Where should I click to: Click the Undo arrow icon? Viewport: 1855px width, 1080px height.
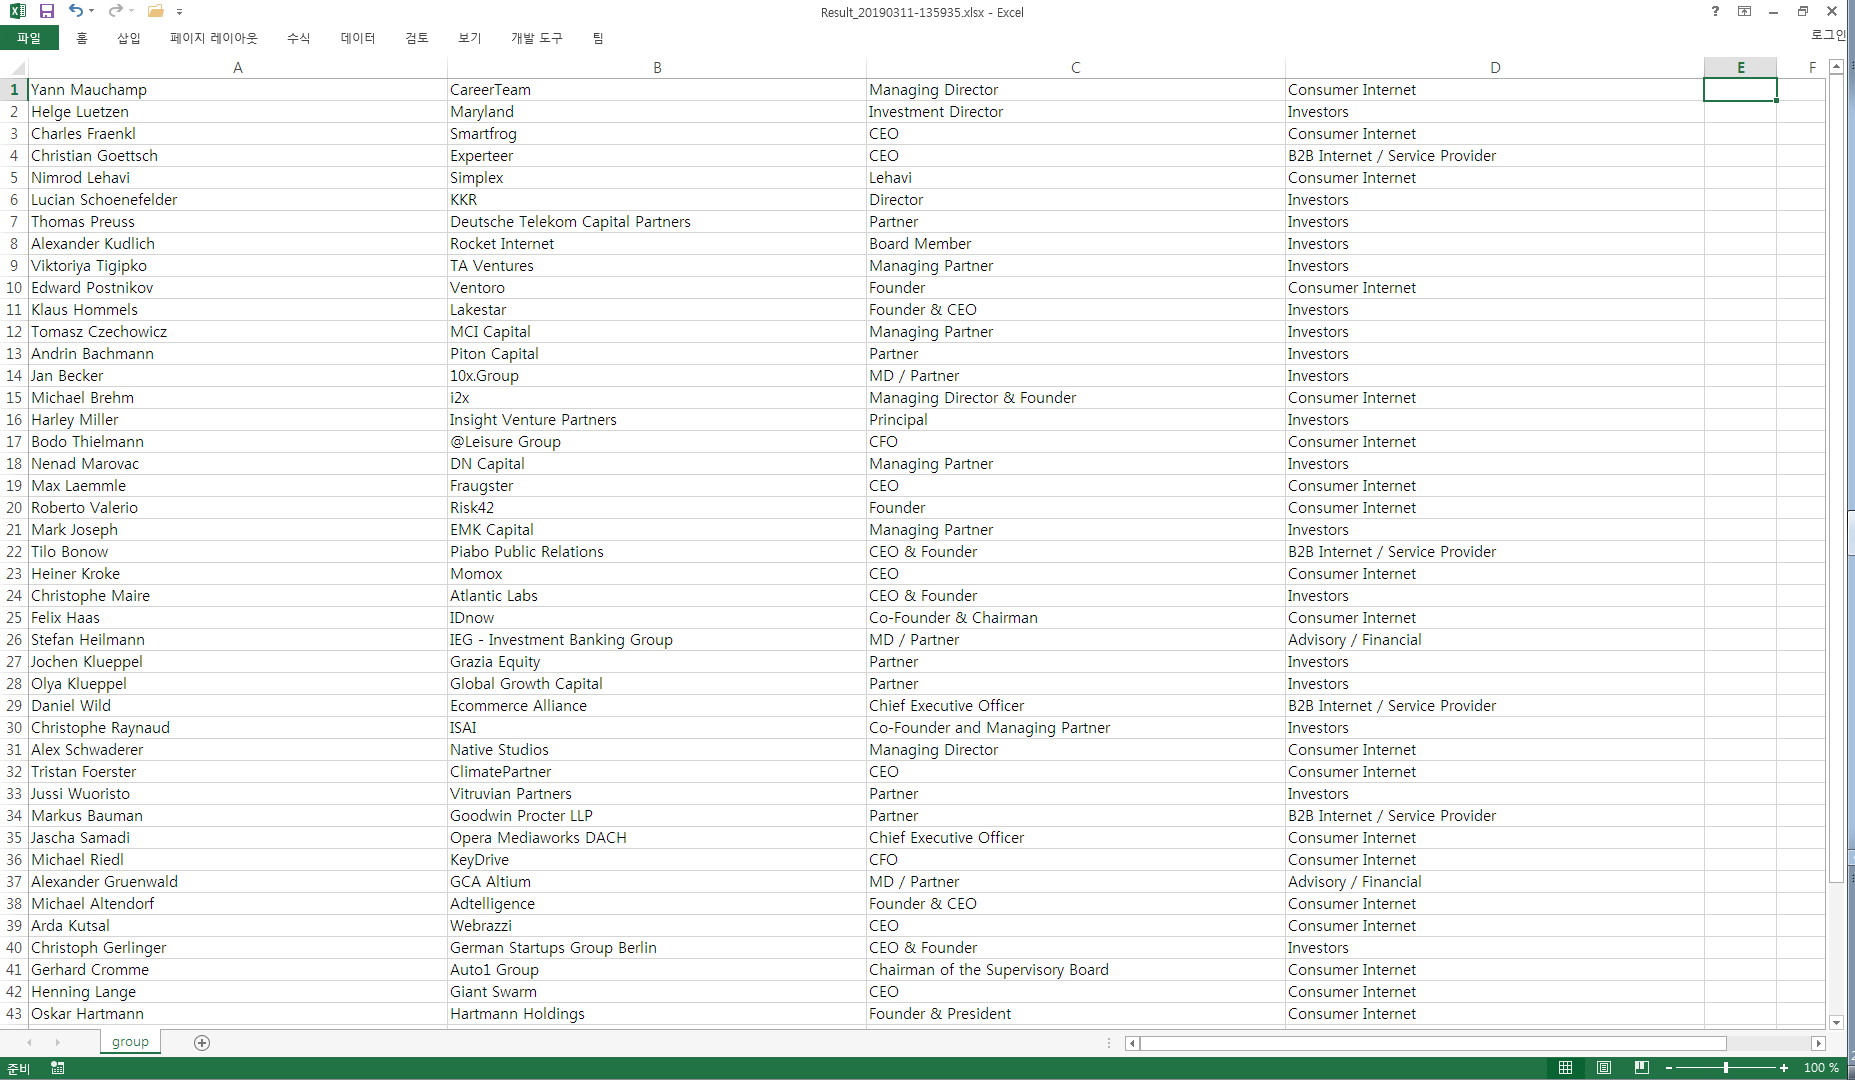coord(75,11)
